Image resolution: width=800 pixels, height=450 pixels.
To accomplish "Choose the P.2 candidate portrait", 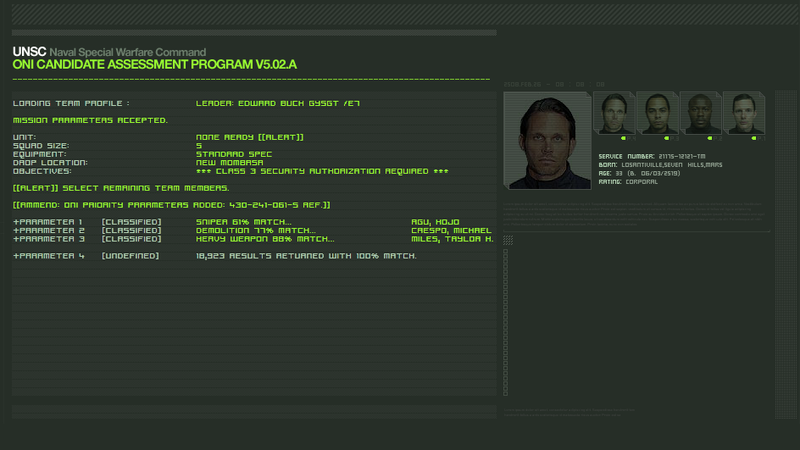I will [x=701, y=113].
